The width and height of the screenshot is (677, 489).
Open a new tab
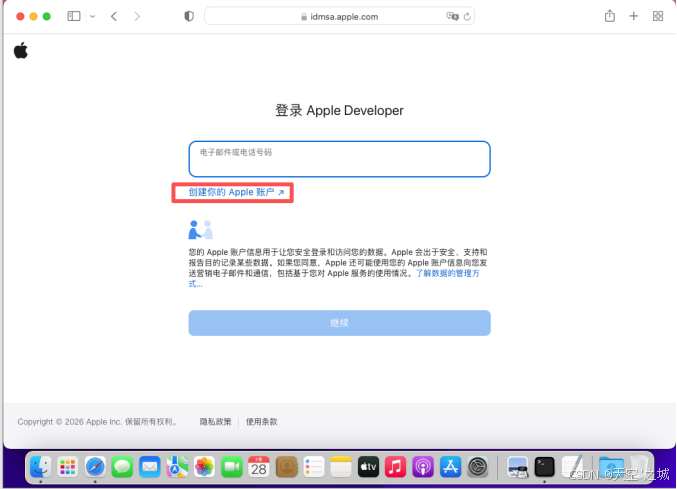(633, 16)
